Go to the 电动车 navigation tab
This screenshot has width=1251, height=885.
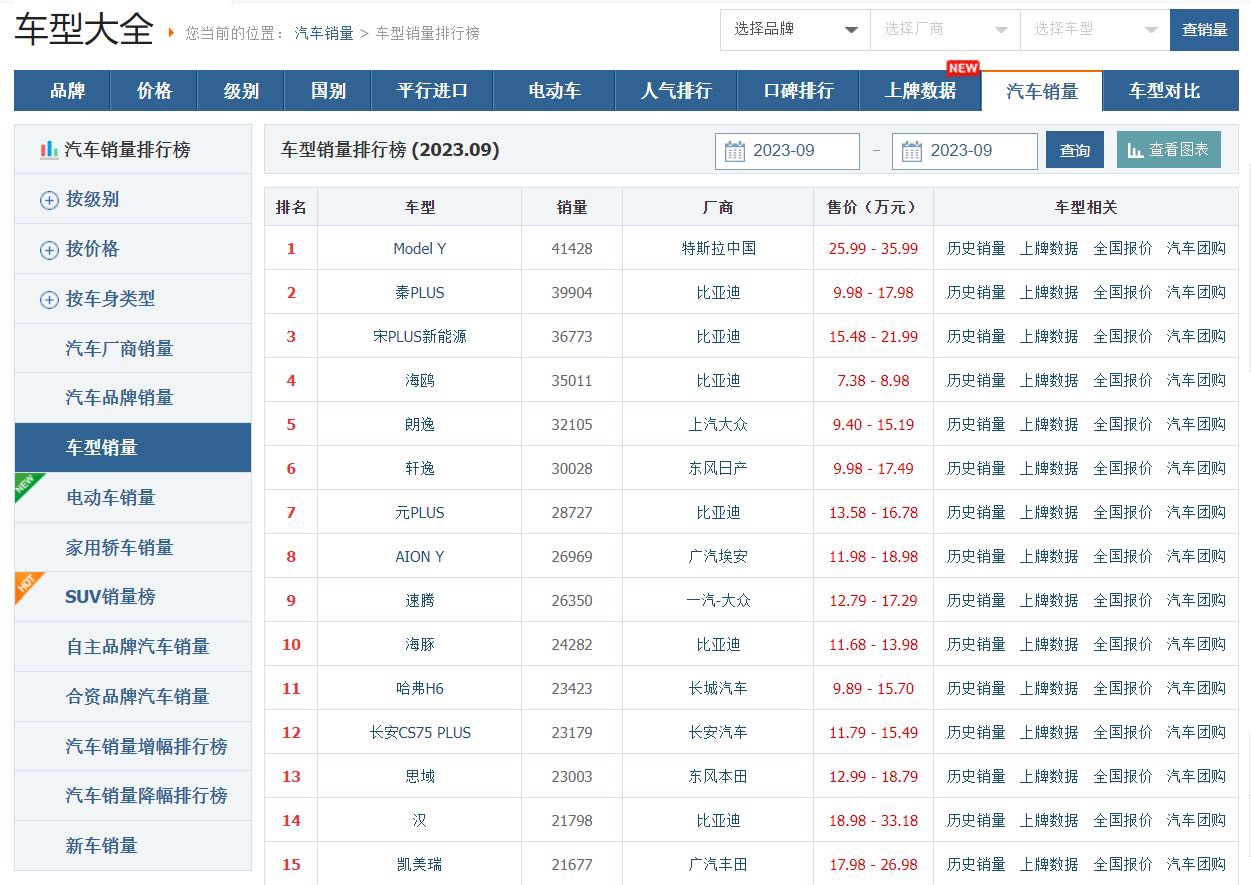(554, 91)
